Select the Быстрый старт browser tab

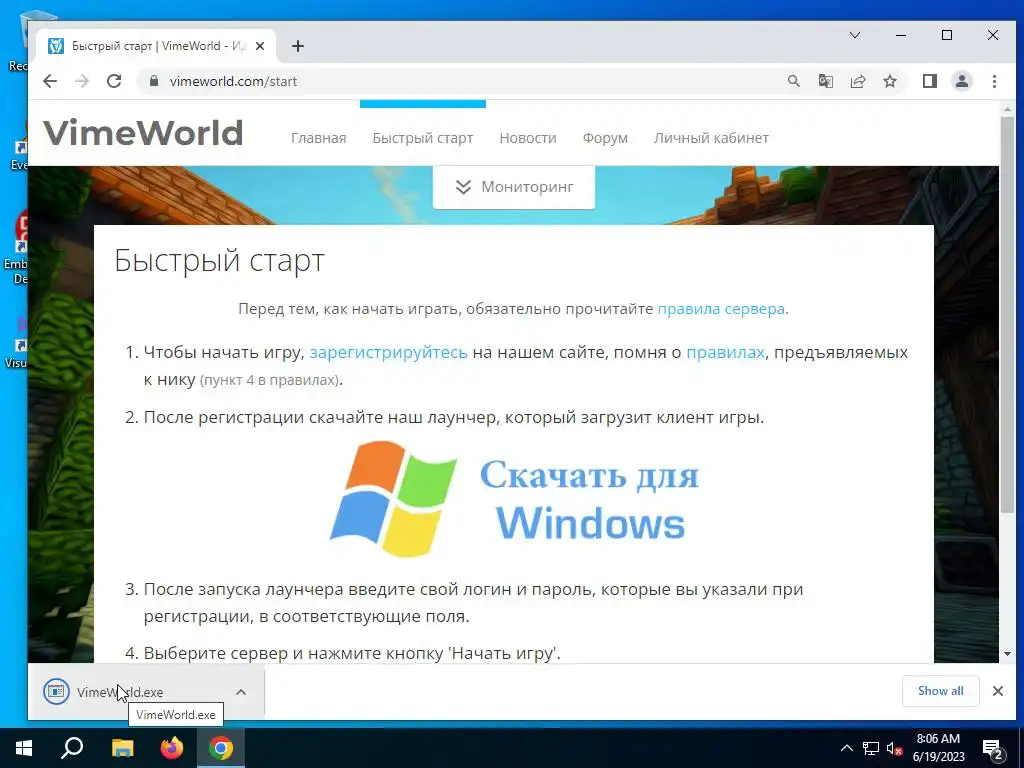click(x=157, y=46)
